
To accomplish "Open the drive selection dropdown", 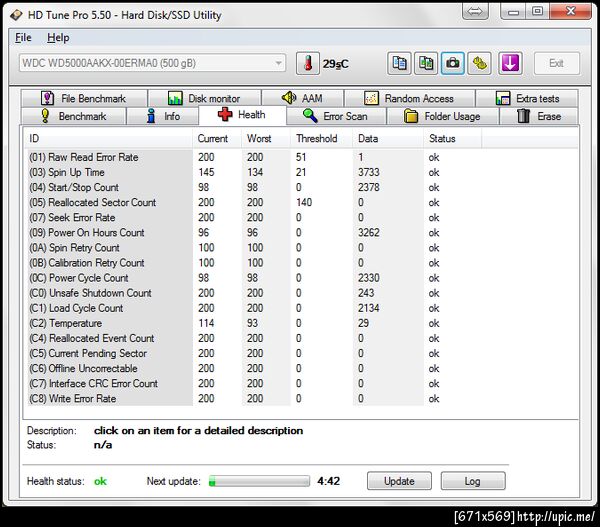I will [x=152, y=63].
